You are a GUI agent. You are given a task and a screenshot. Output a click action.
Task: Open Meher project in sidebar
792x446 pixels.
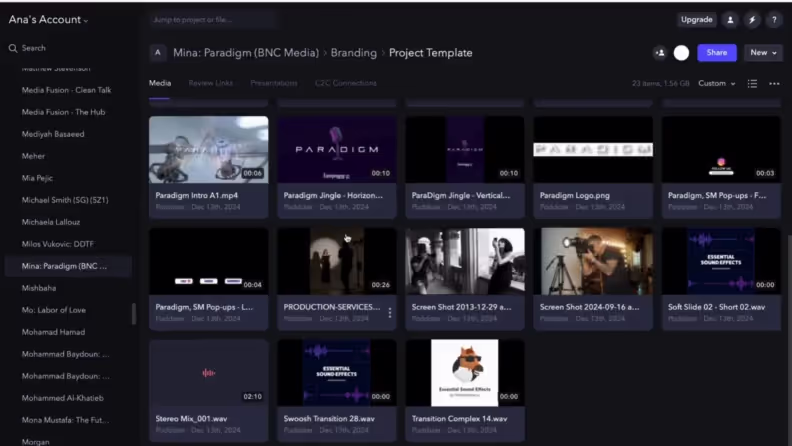[33, 156]
